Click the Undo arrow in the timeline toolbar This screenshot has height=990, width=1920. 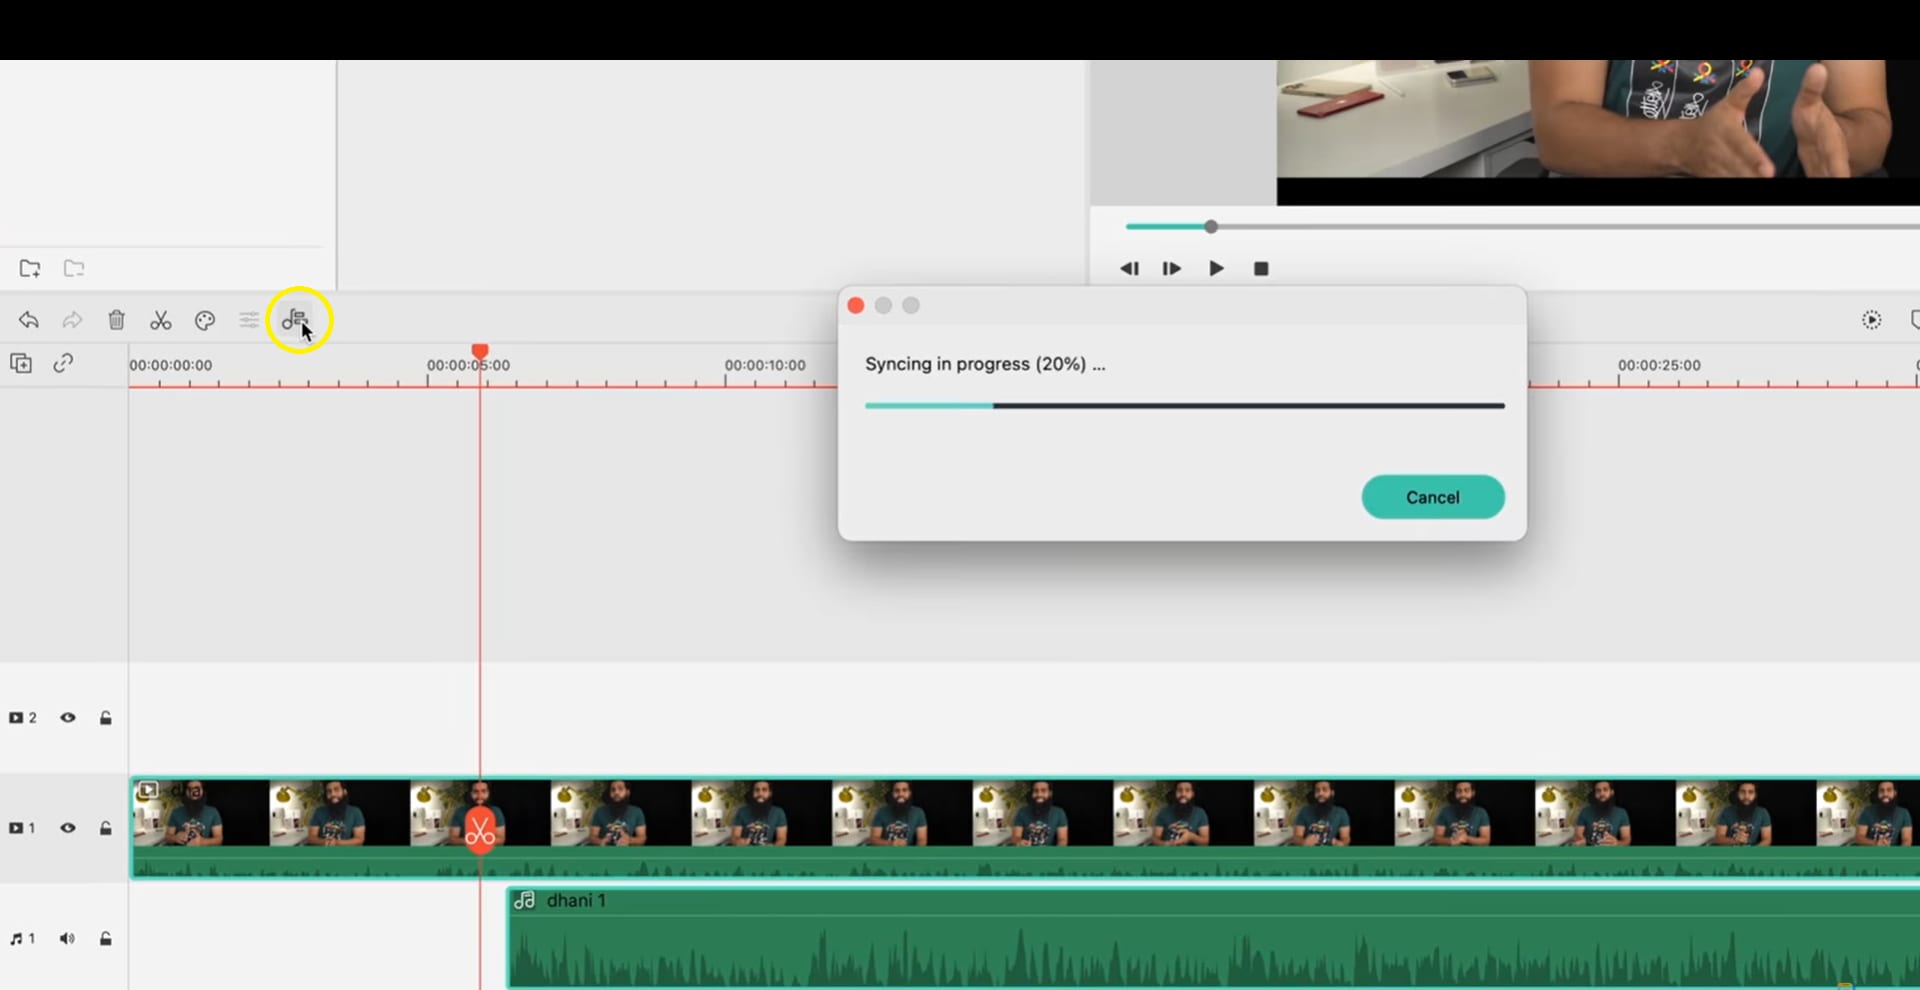point(28,320)
